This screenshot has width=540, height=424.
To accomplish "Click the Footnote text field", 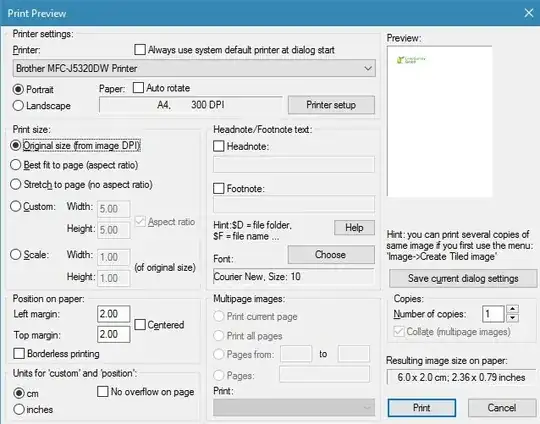I will click(x=294, y=204).
